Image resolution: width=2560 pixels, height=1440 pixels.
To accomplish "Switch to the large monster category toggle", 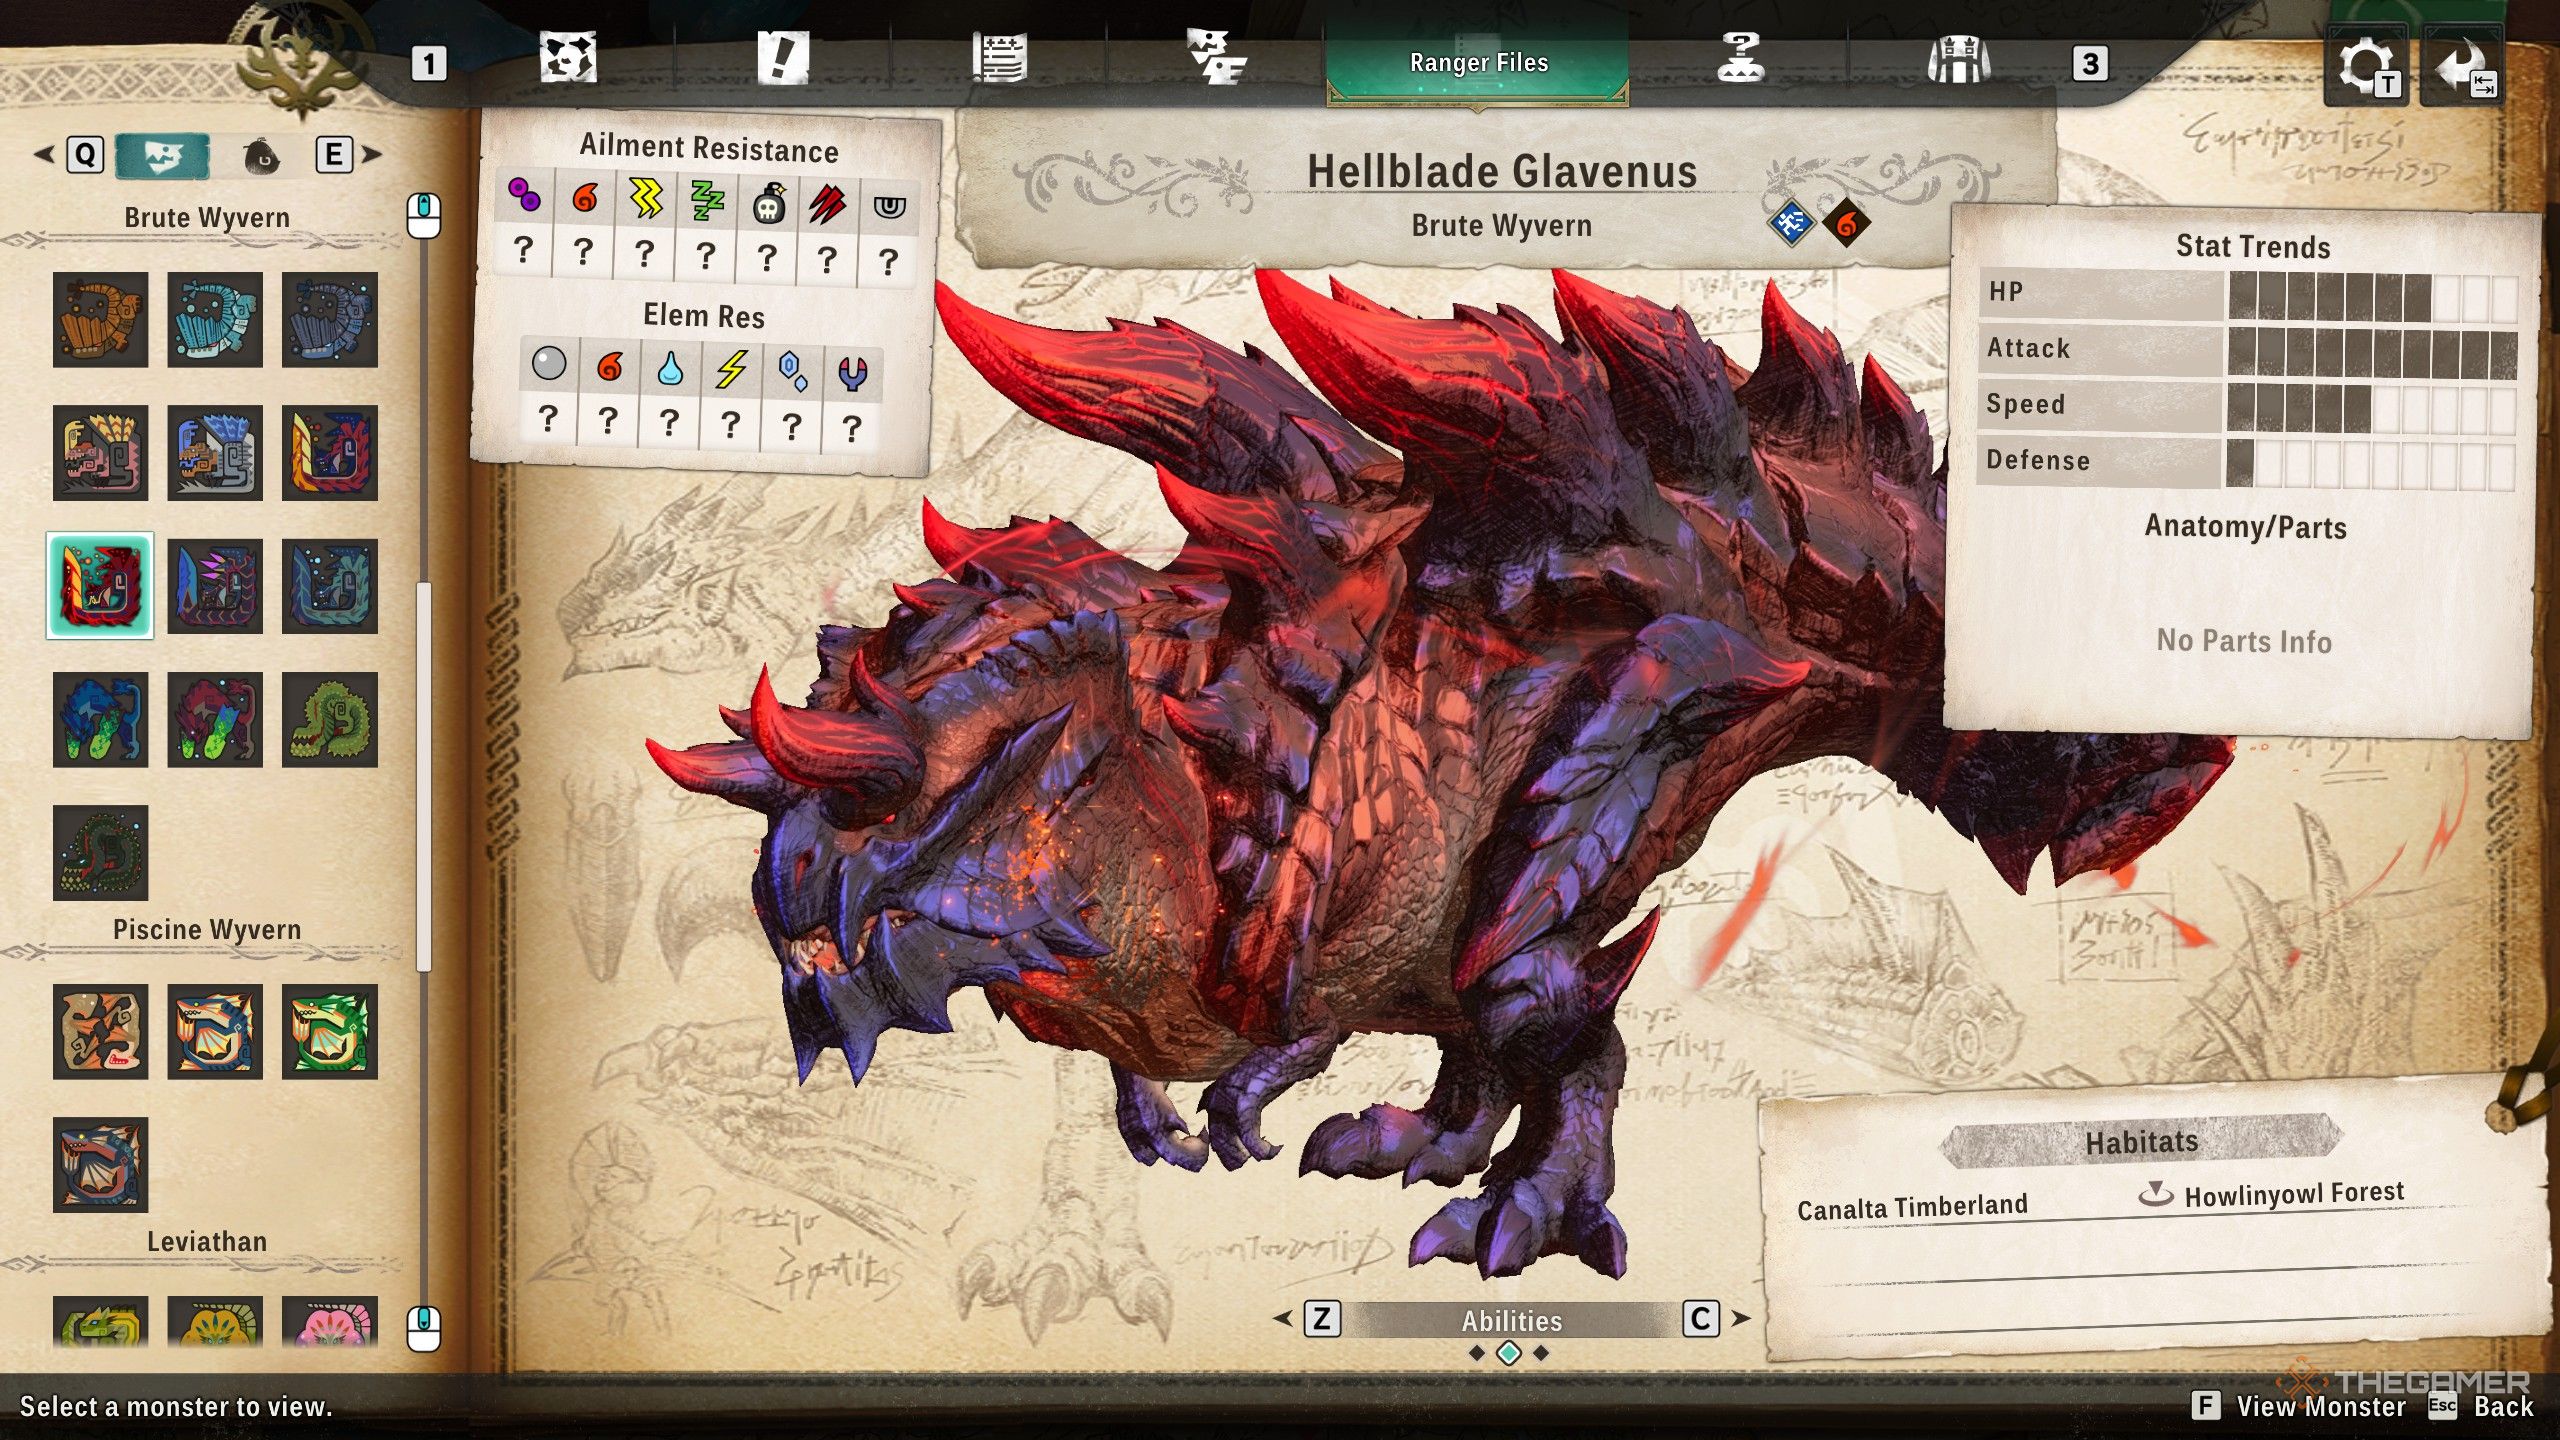I will click(163, 155).
